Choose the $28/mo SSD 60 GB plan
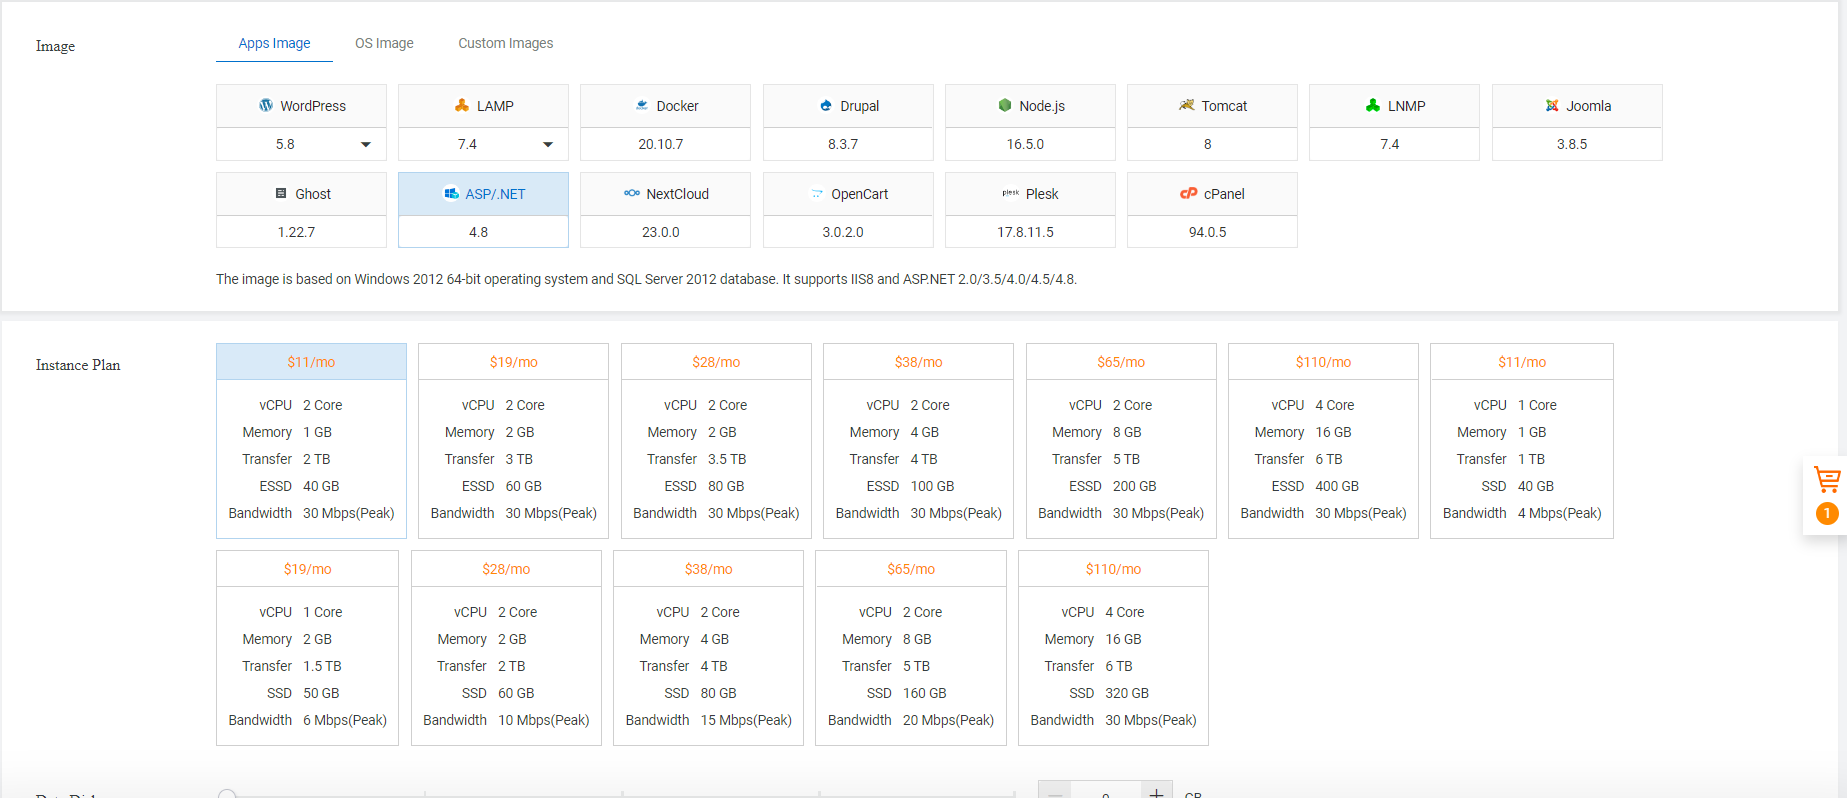This screenshot has width=1847, height=798. pos(506,648)
